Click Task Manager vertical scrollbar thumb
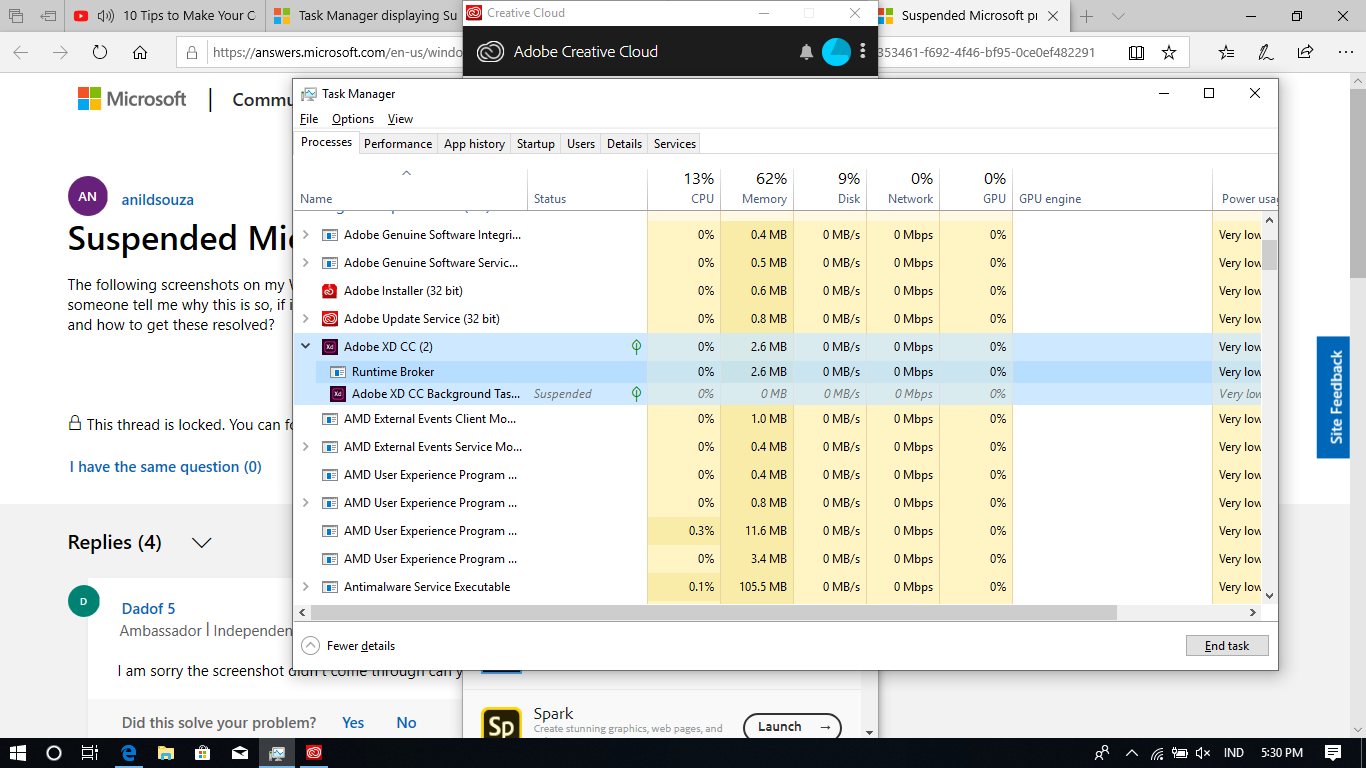This screenshot has width=1366, height=768. 1269,255
